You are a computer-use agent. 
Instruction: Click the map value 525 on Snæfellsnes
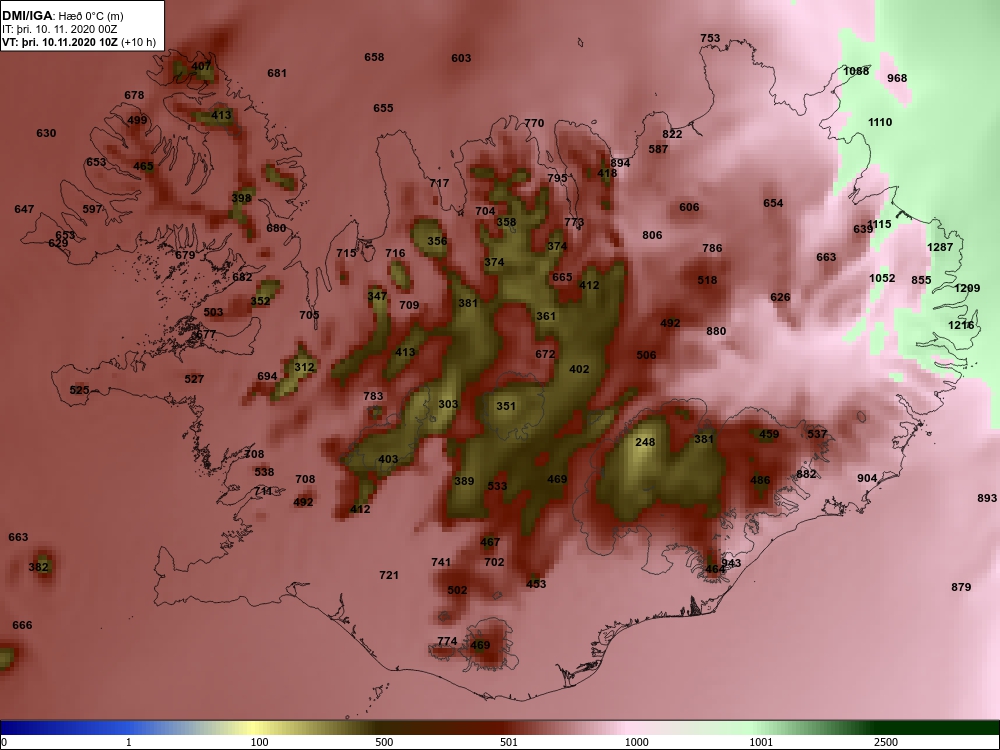[x=79, y=390]
